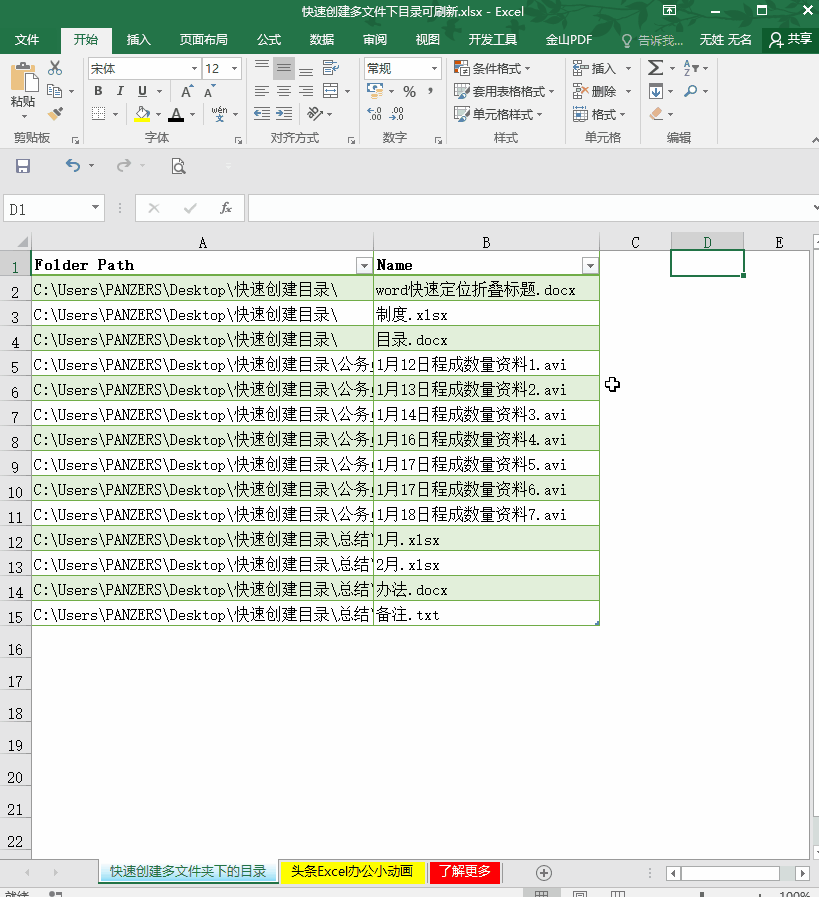The height and width of the screenshot is (897, 819).
Task: Save the workbook from quick access
Action: click(23, 166)
